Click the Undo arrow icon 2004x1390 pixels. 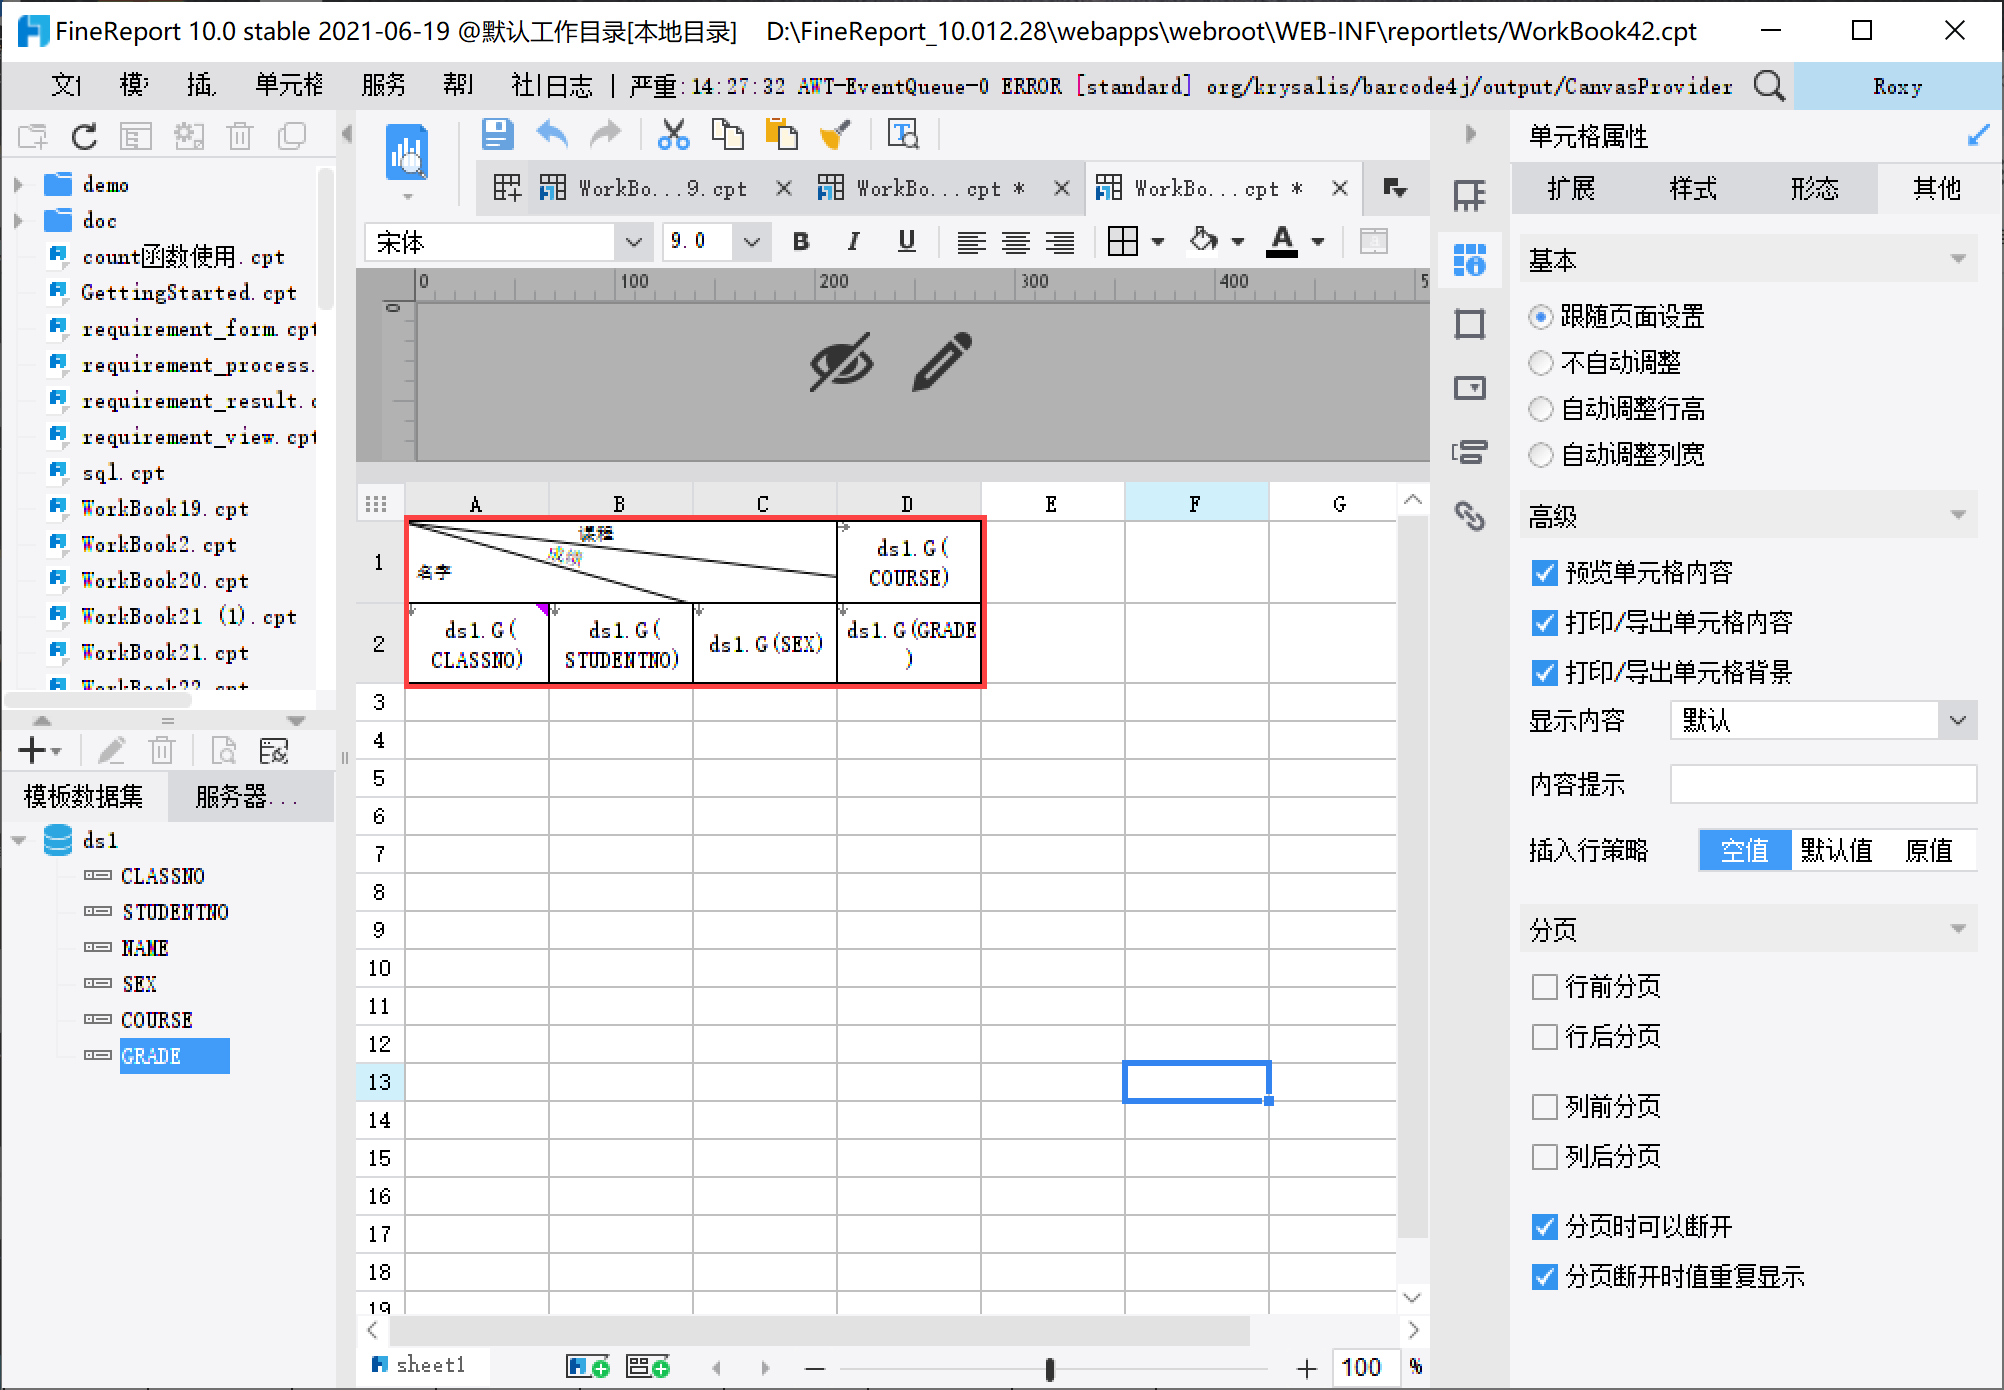pyautogui.click(x=552, y=134)
